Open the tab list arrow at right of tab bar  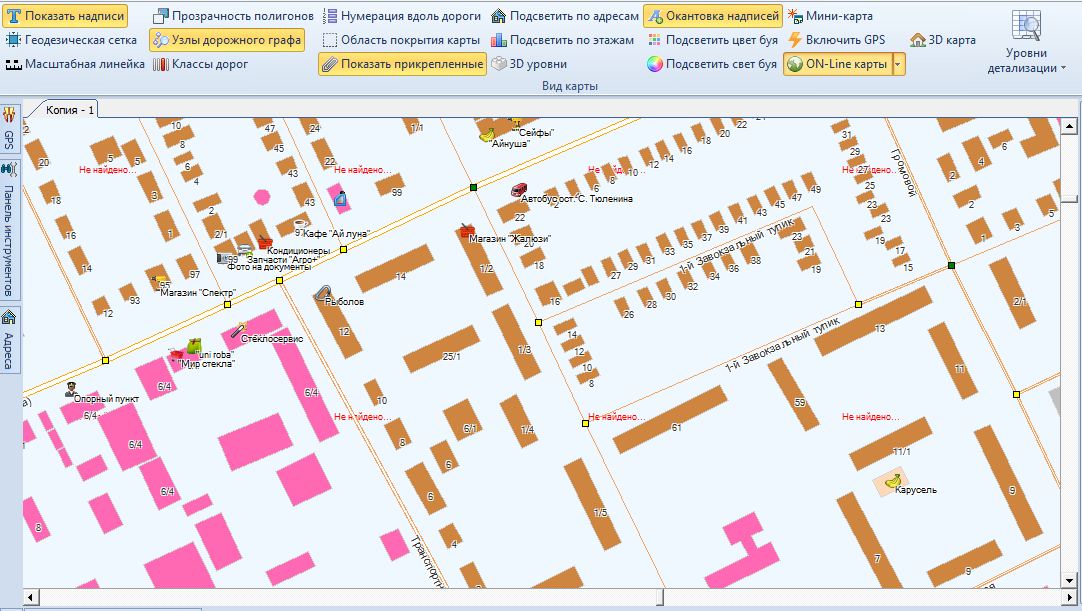tap(1068, 108)
